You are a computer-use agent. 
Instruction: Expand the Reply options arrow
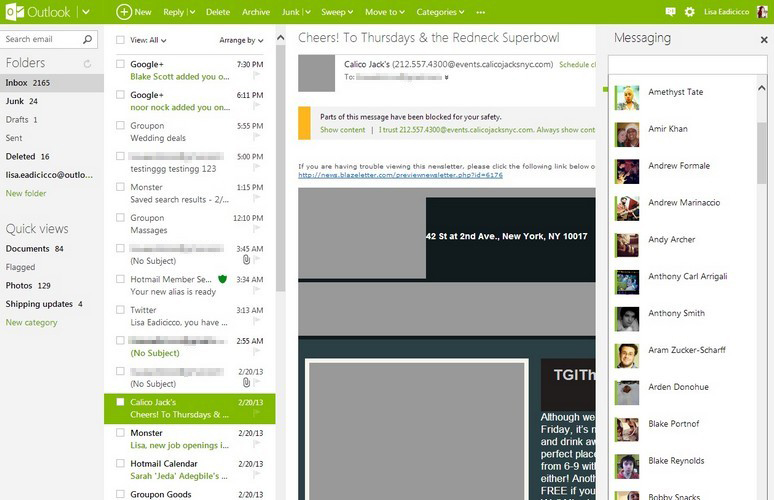pyautogui.click(x=192, y=12)
